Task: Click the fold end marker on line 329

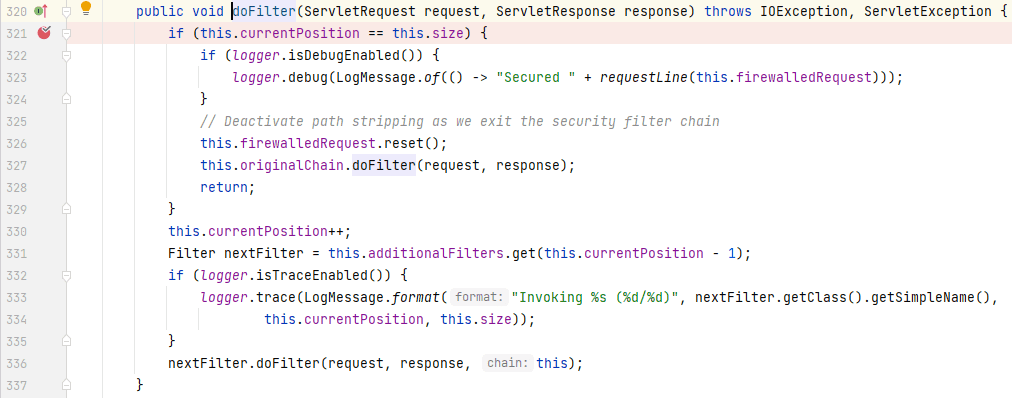Action: click(66, 208)
